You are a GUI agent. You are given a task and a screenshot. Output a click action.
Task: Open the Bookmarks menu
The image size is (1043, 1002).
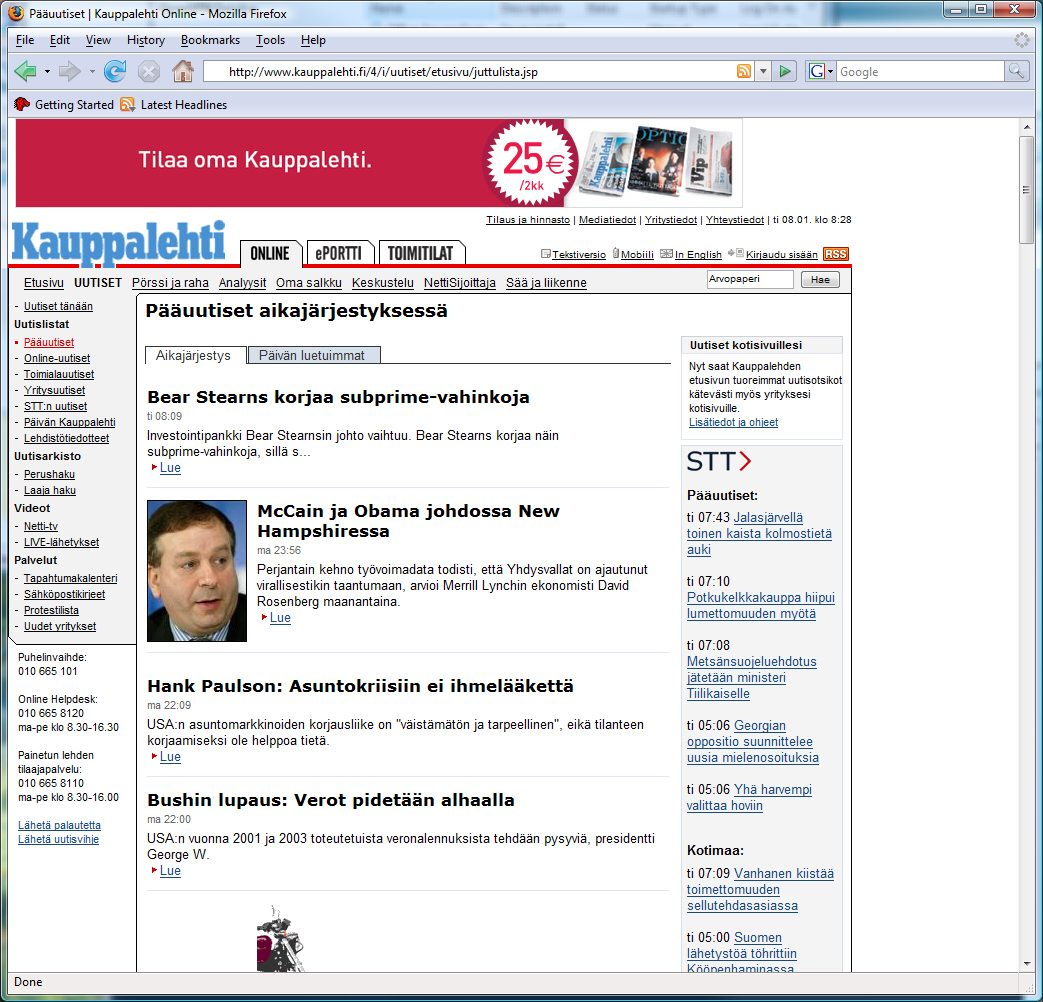[x=210, y=40]
